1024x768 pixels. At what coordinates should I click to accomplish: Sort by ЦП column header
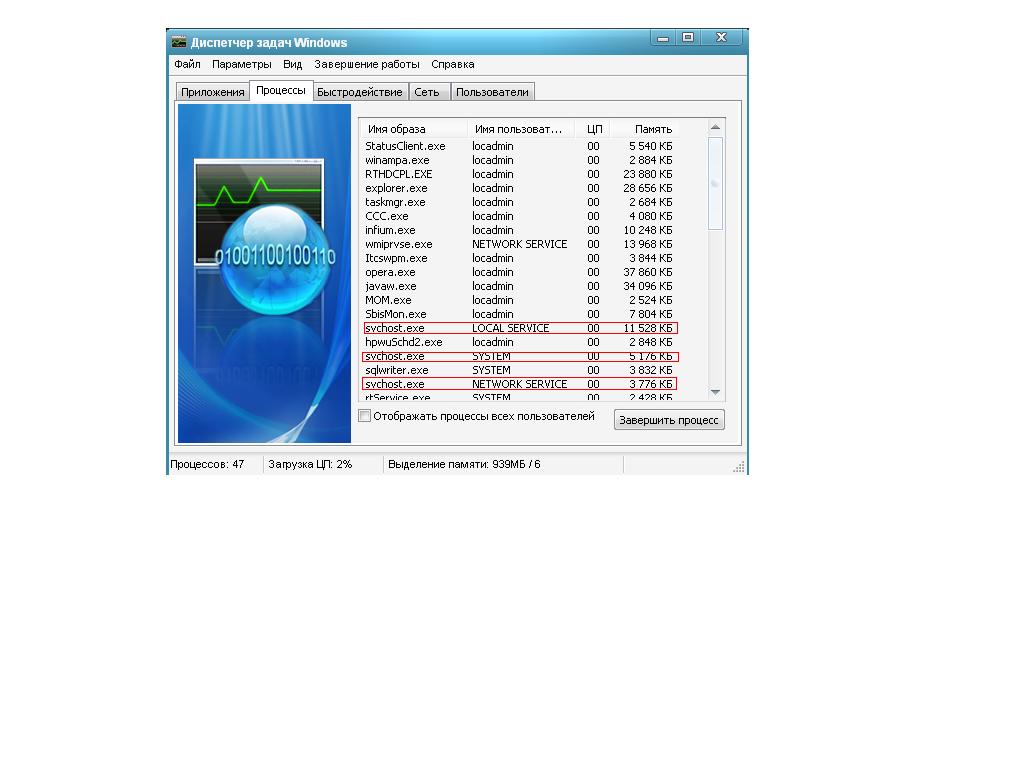click(x=593, y=129)
